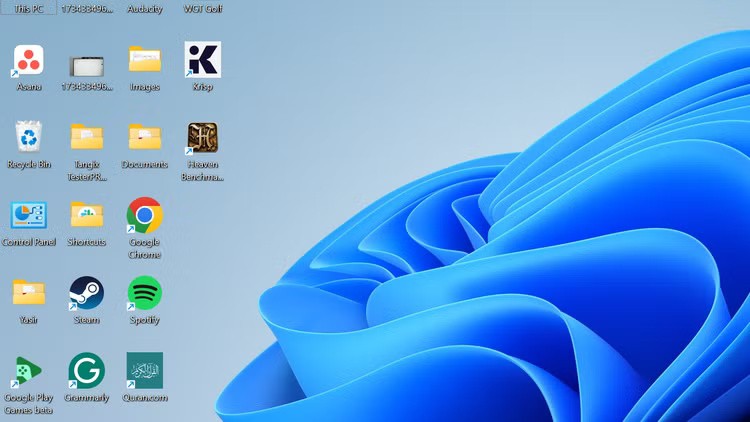Click the Grammarly desktop shortcut

(87, 370)
